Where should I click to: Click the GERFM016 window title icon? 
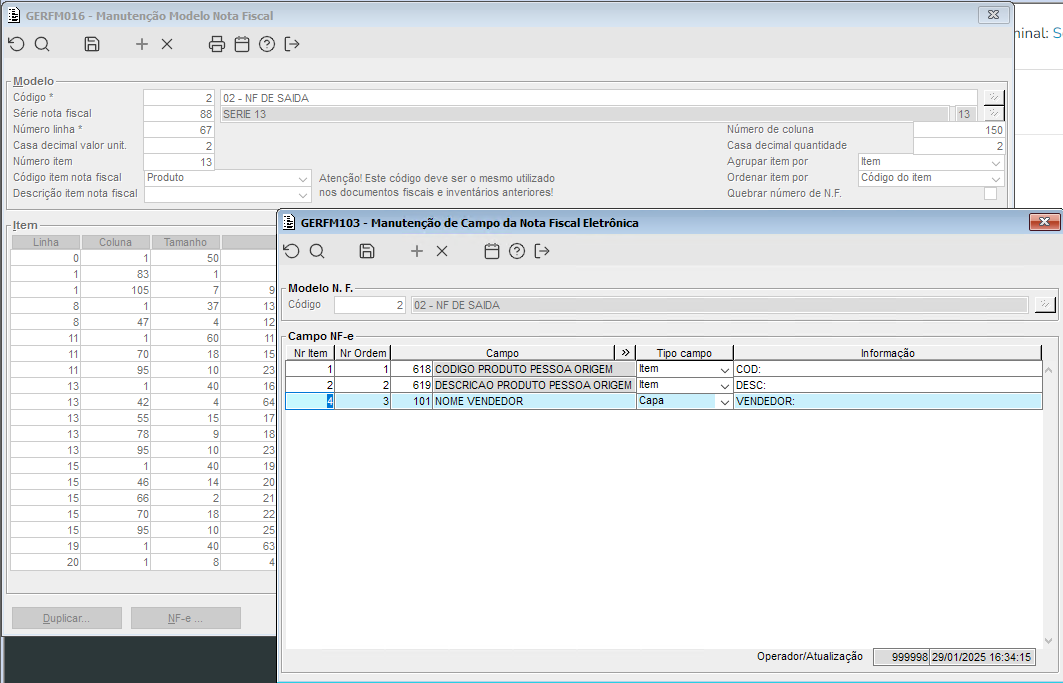14,15
